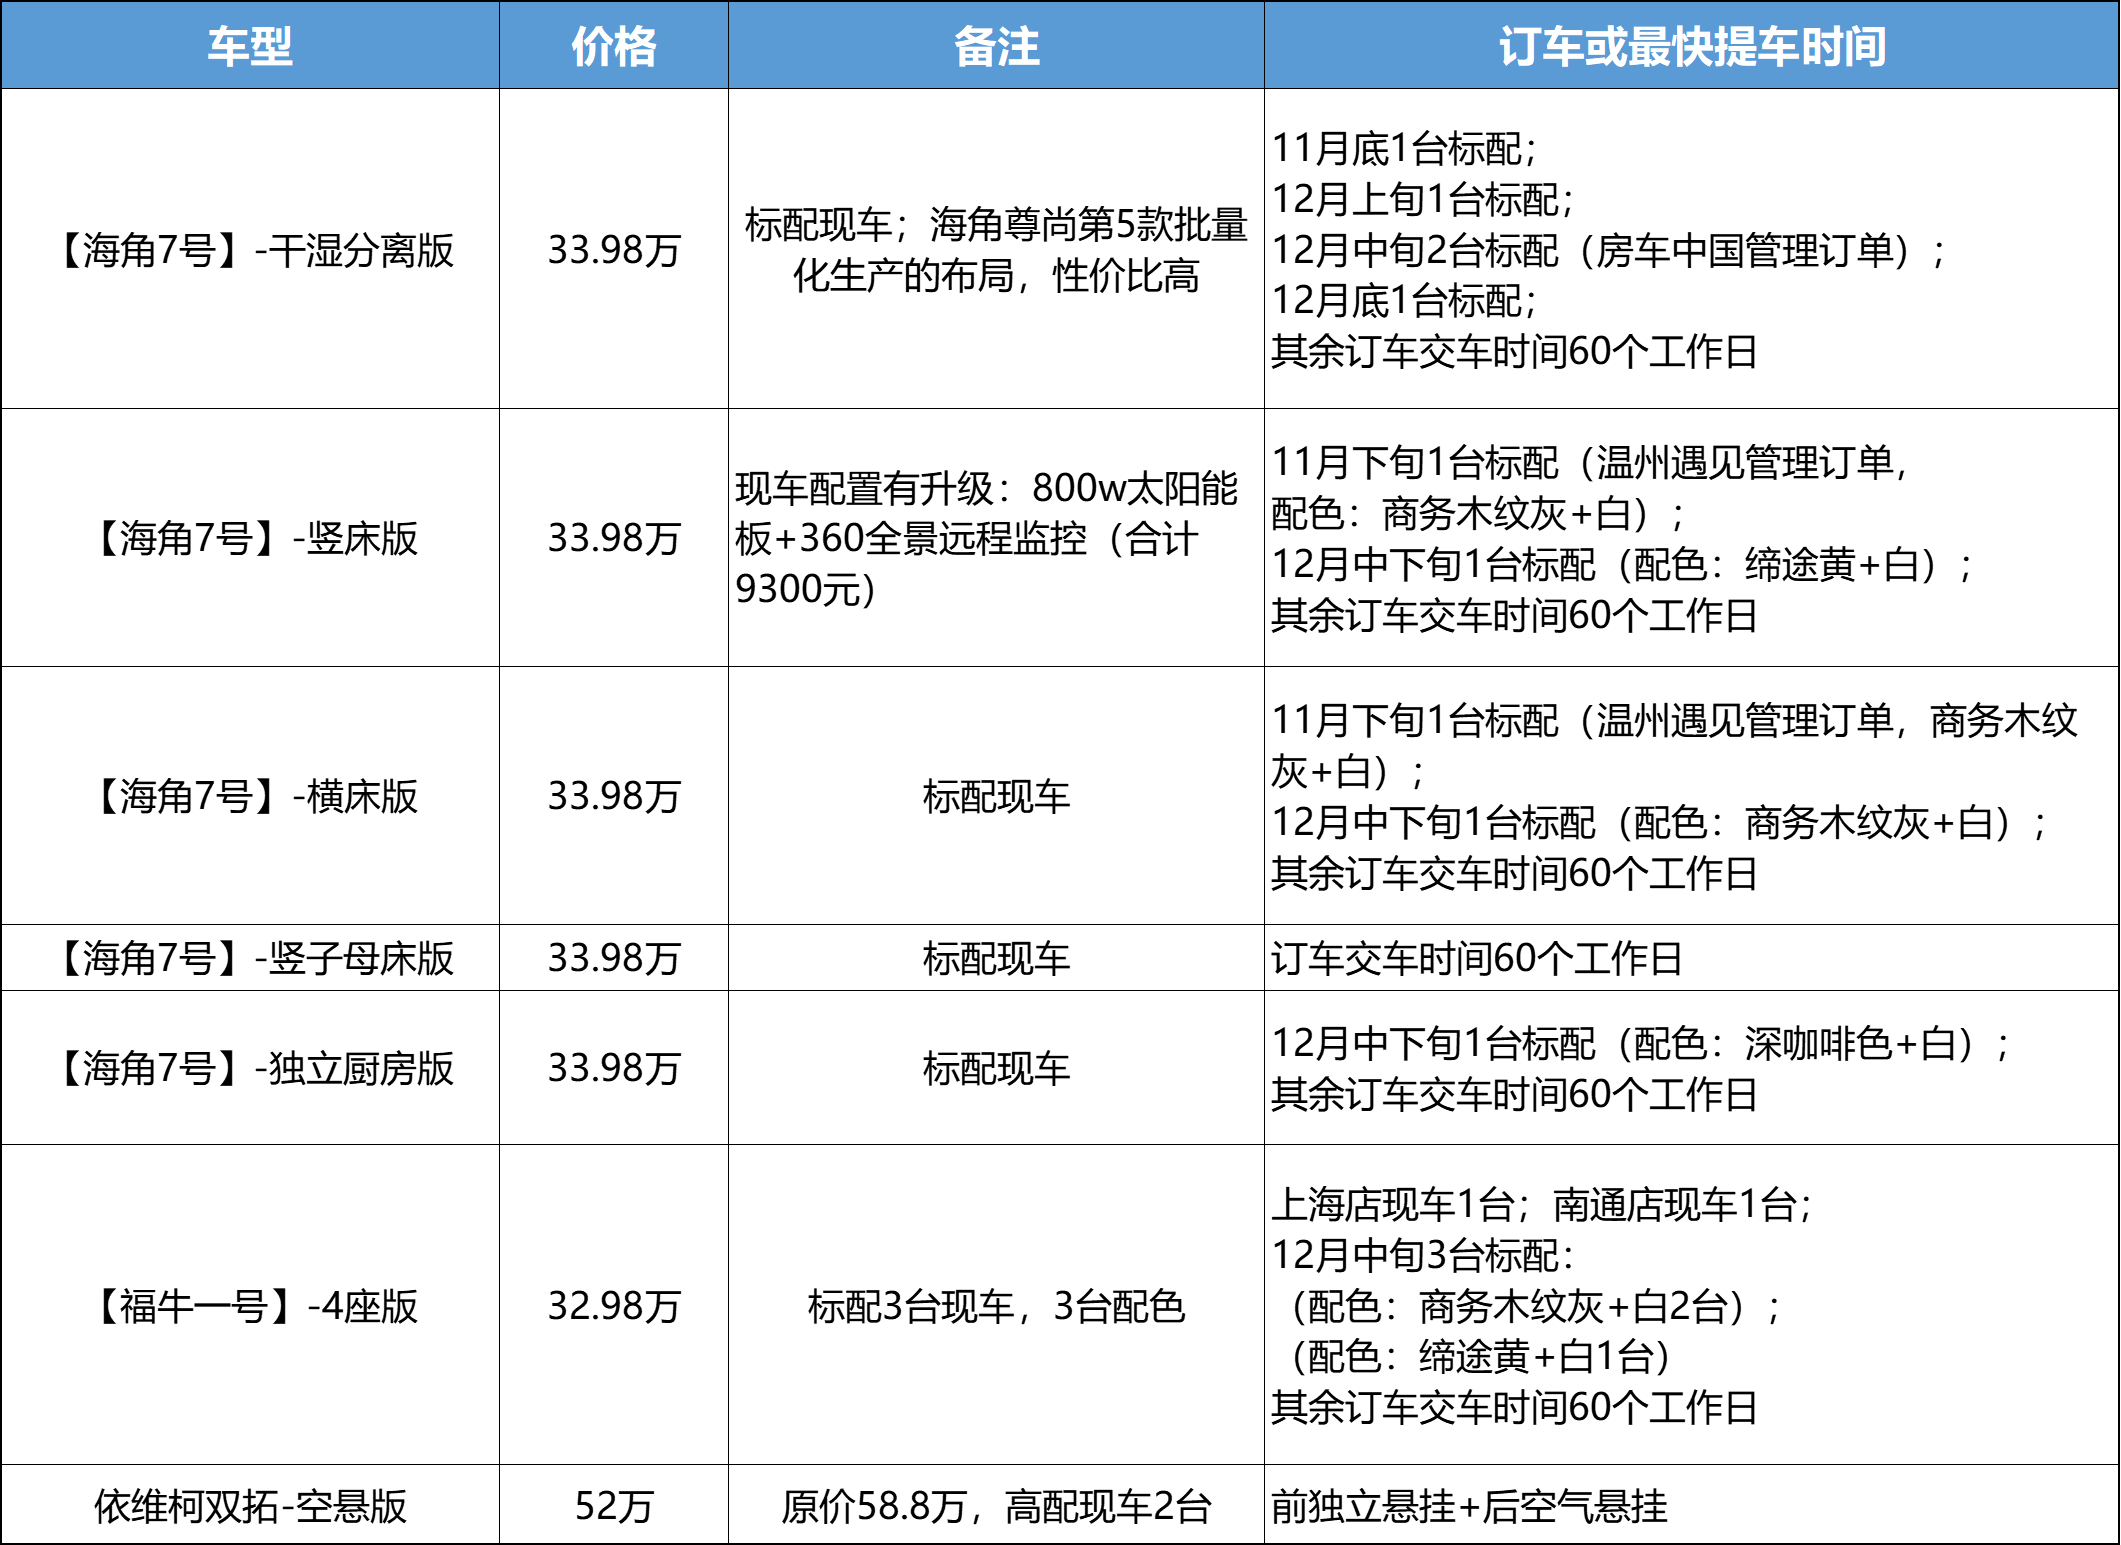Select the 【海角7号】-竖子母床版 model cell
The width and height of the screenshot is (2121, 1545).
point(250,958)
